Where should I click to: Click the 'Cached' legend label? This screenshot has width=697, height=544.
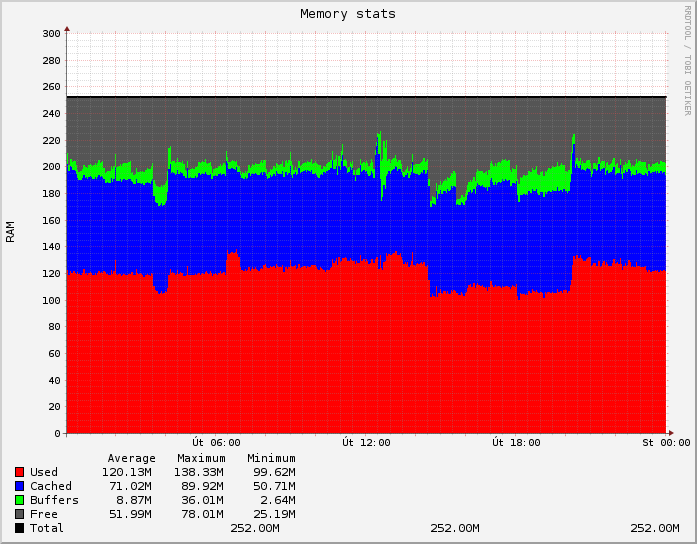pos(51,486)
